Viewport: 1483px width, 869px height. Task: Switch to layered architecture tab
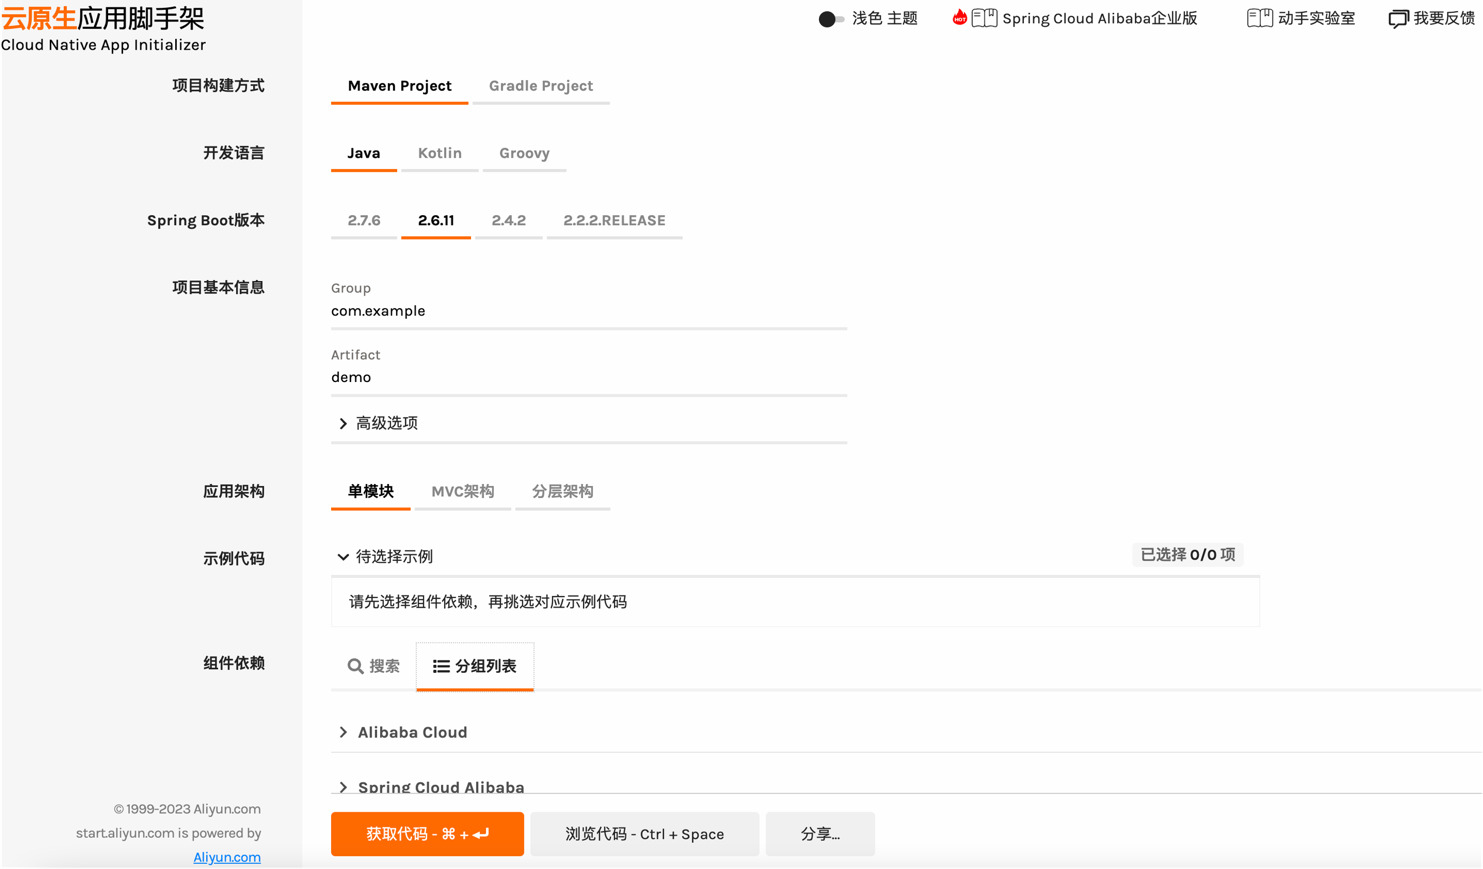562,491
